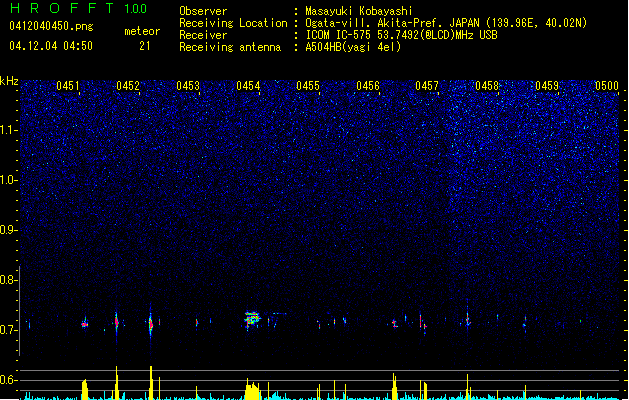Click the 0453 time marker
The width and height of the screenshot is (629, 400).
(x=188, y=86)
